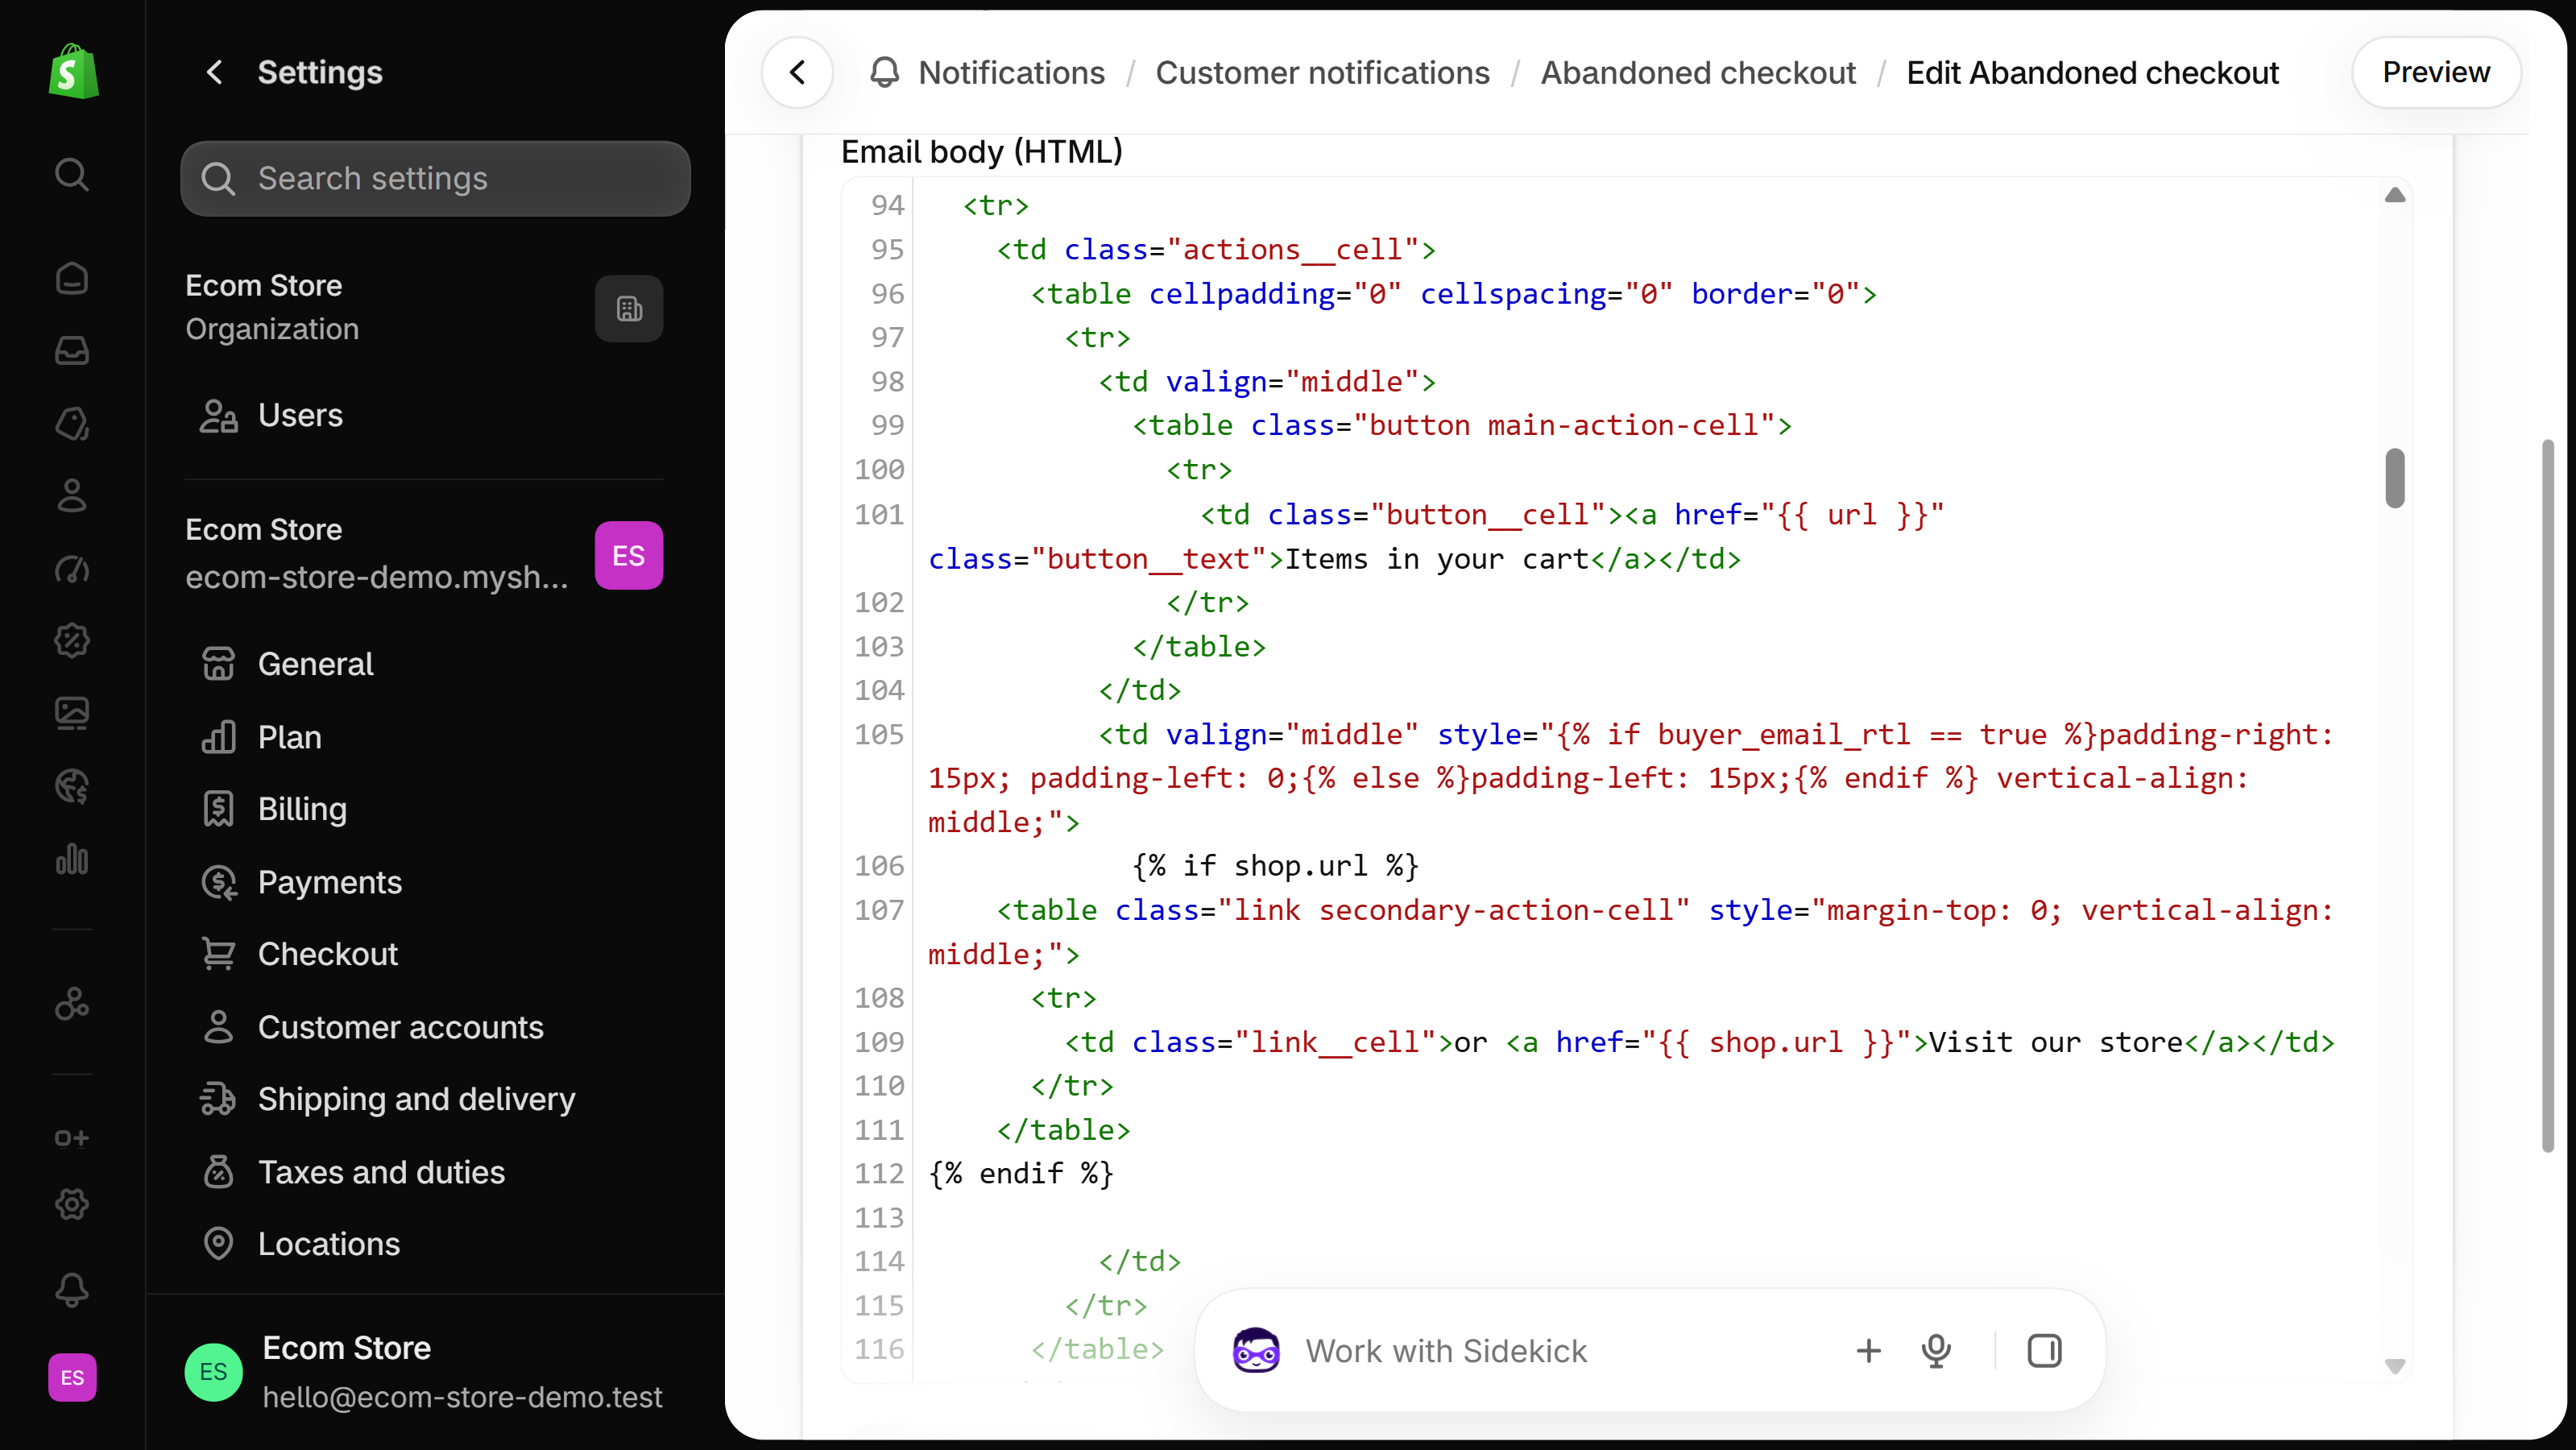Open Analytics bar chart icon
Image resolution: width=2576 pixels, height=1450 pixels.
72,859
